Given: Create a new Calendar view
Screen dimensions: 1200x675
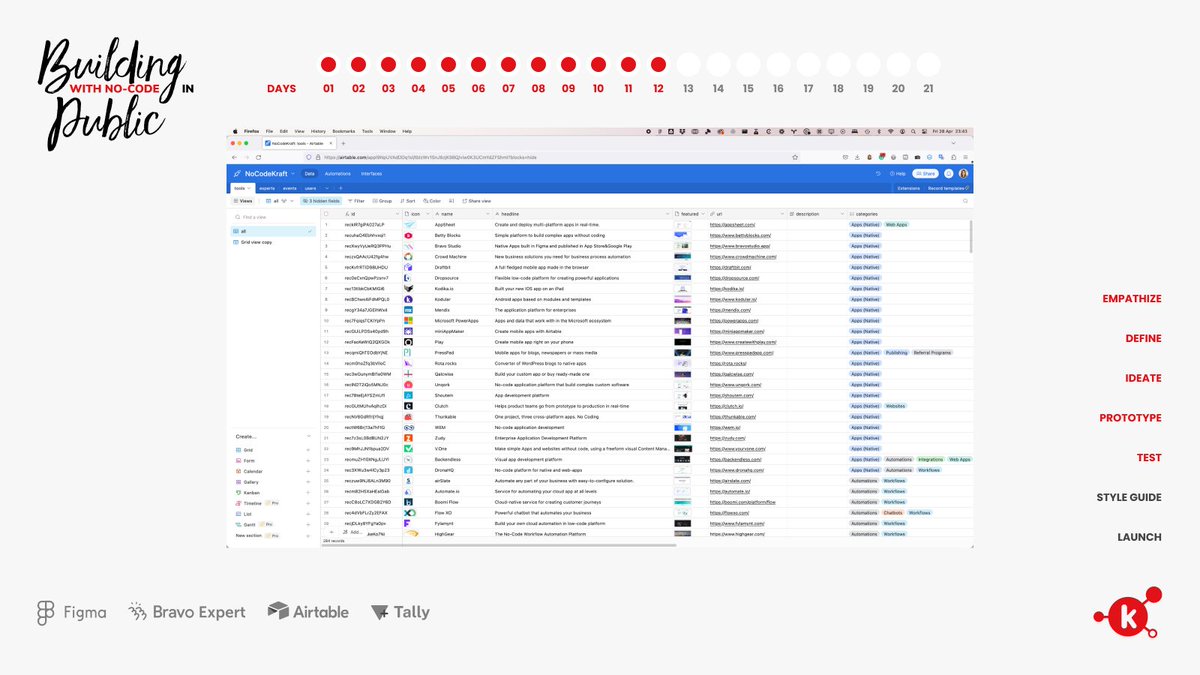Looking at the screenshot, I should [271, 471].
